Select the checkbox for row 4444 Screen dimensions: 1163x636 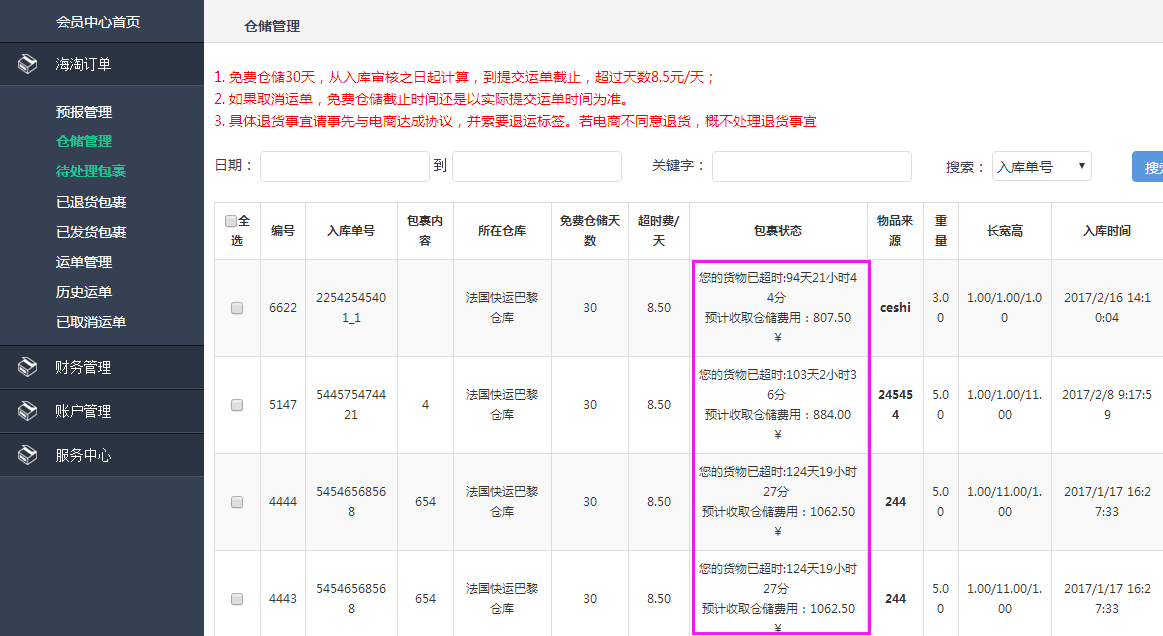237,502
